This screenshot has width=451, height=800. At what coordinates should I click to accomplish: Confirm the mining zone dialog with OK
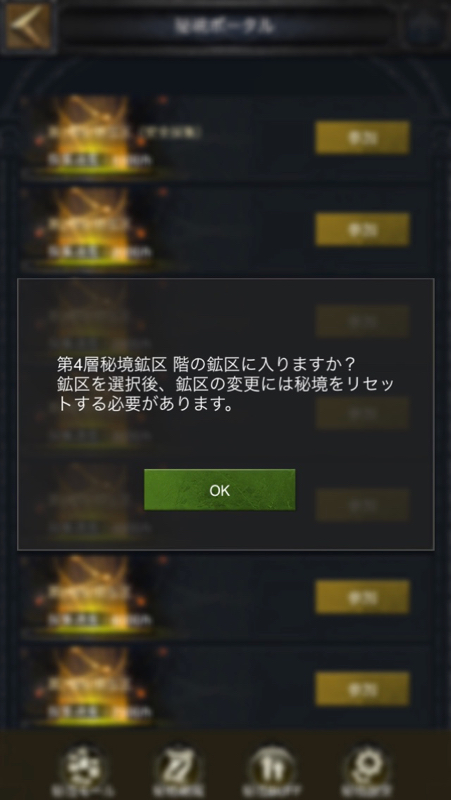click(219, 490)
